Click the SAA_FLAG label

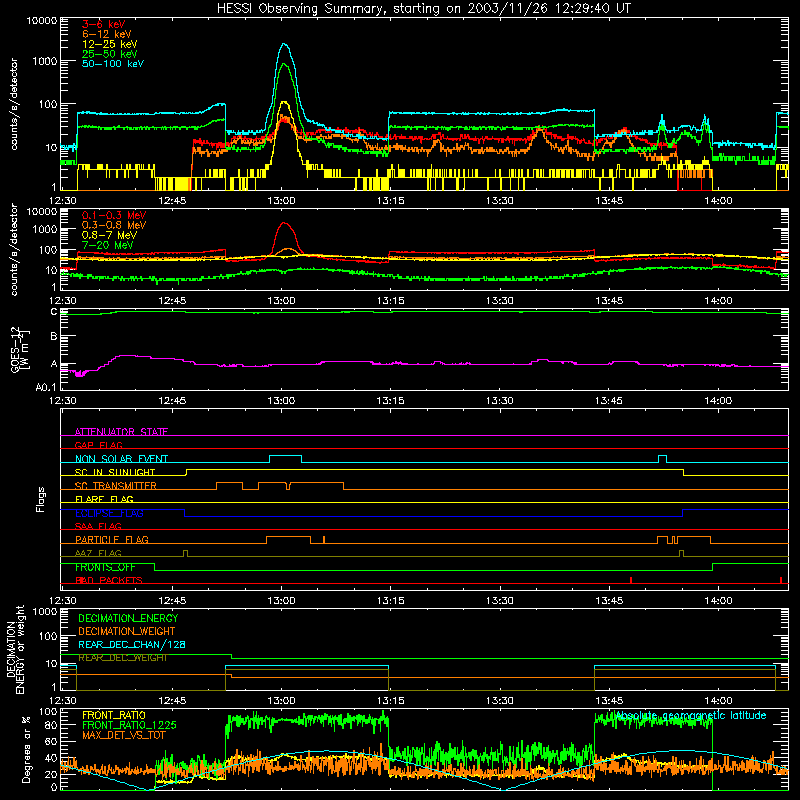click(98, 526)
